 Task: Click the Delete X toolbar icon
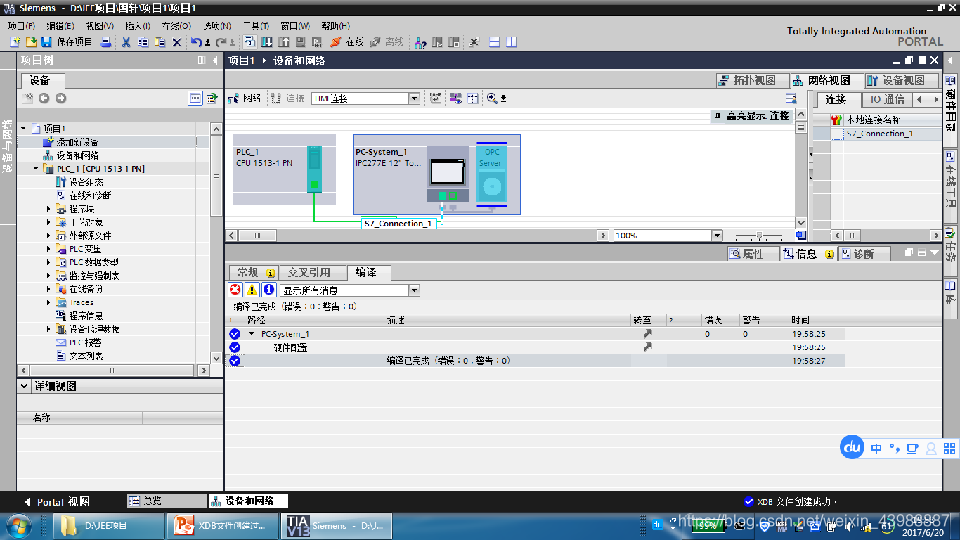pos(177,42)
